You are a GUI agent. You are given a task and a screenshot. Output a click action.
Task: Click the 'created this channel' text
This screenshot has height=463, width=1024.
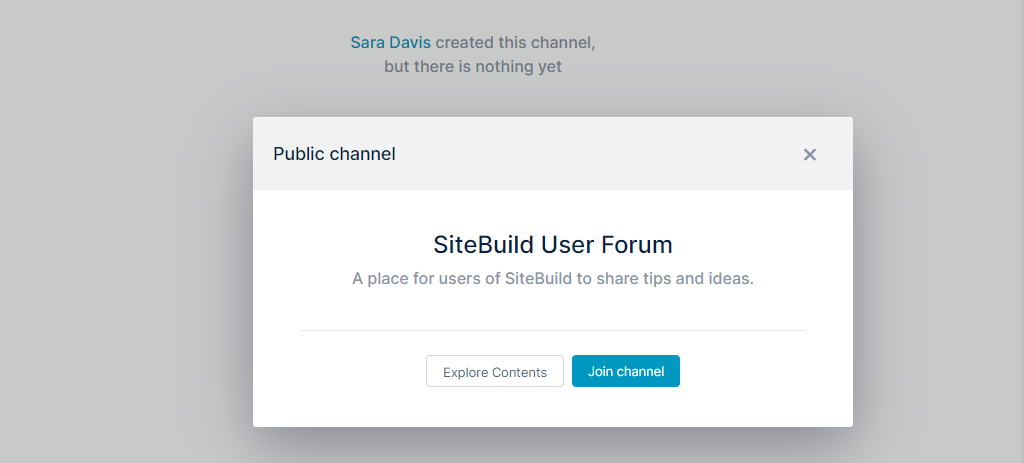point(515,42)
